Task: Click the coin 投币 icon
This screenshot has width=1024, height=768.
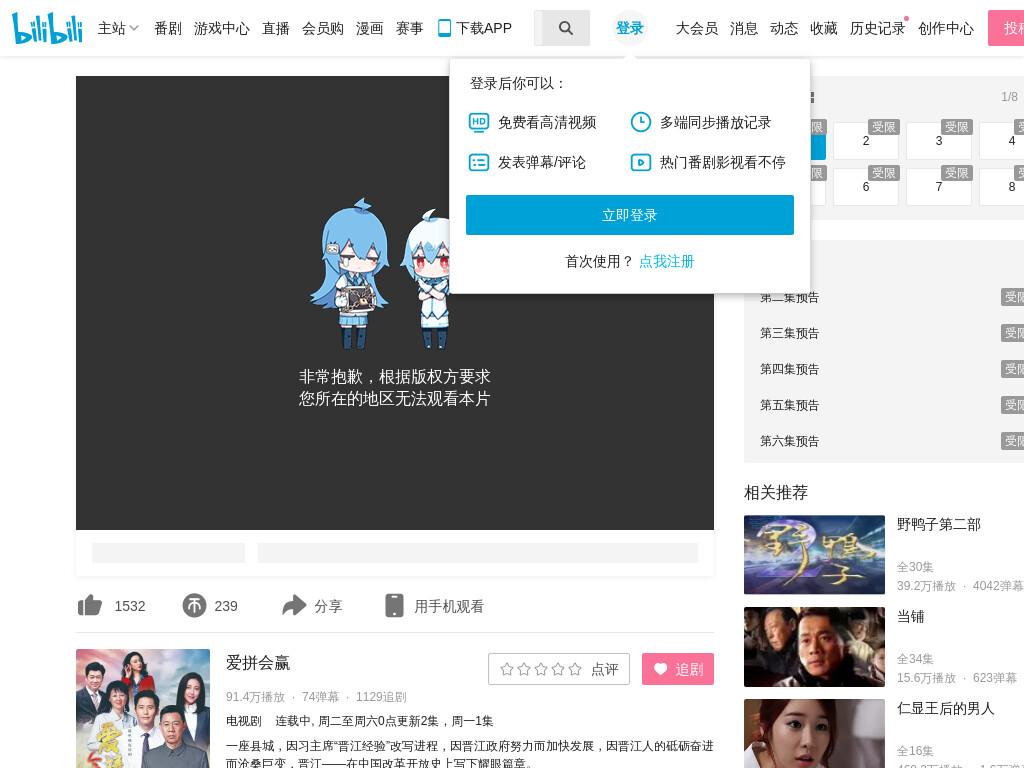Action: [194, 605]
